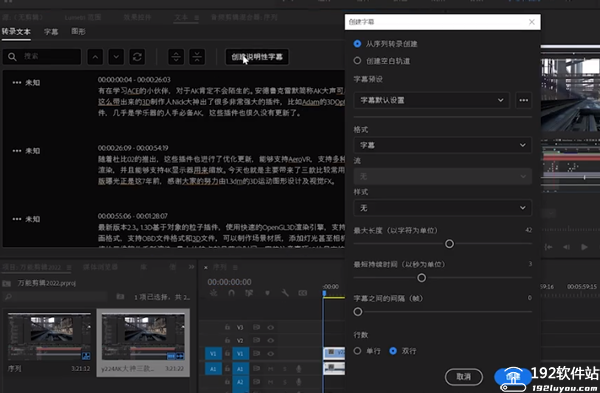Click voice-over record microphone on track A1
600x393 pixels.
click(298, 369)
